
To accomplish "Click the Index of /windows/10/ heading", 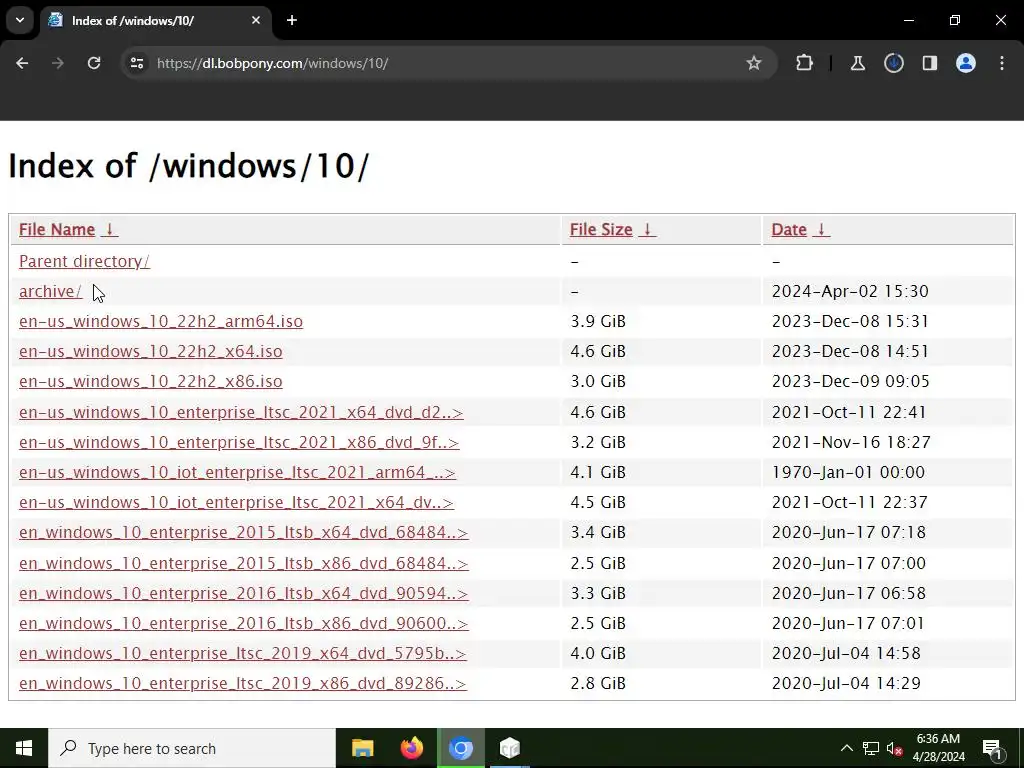I will (189, 166).
